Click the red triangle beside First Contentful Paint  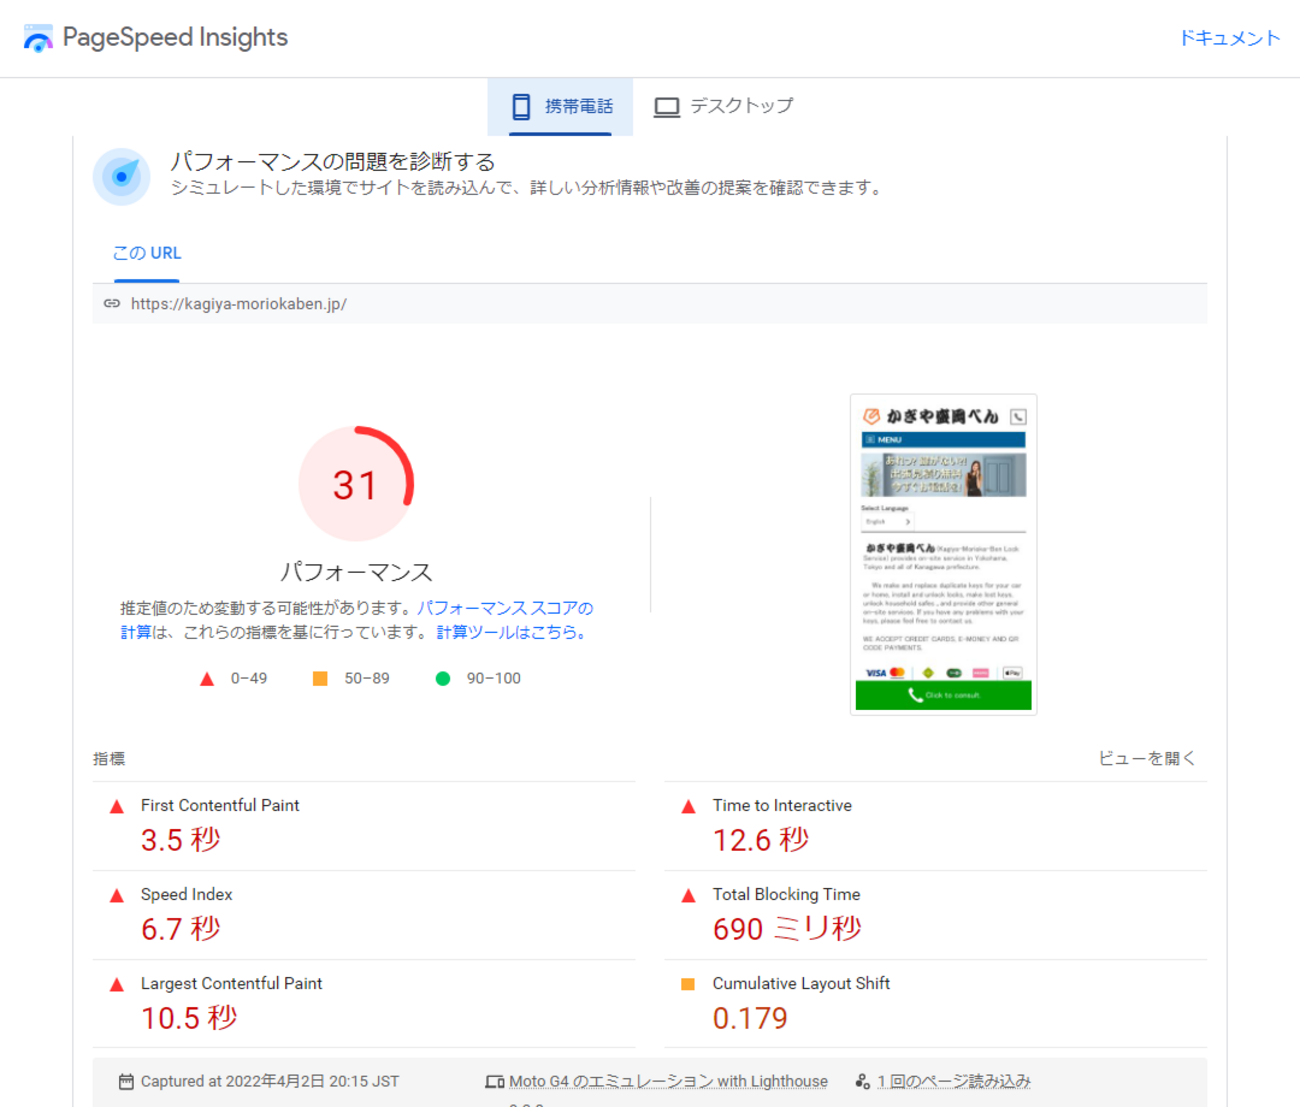pyautogui.click(x=117, y=807)
